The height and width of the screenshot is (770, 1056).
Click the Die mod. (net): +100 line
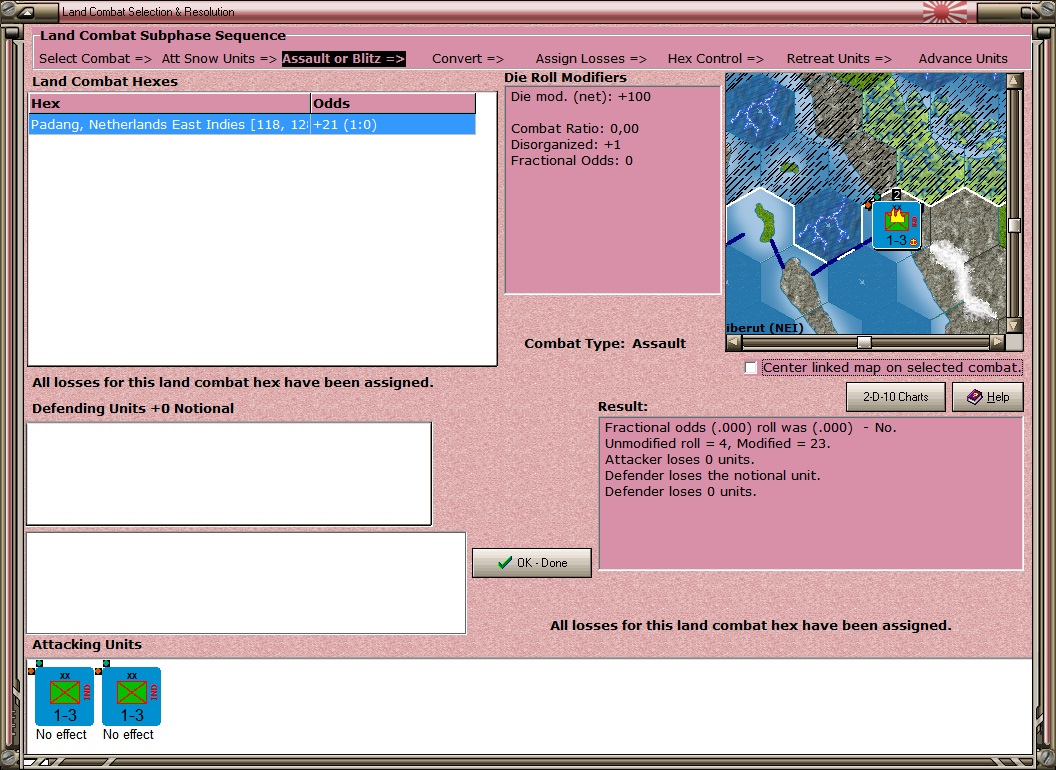(x=581, y=96)
